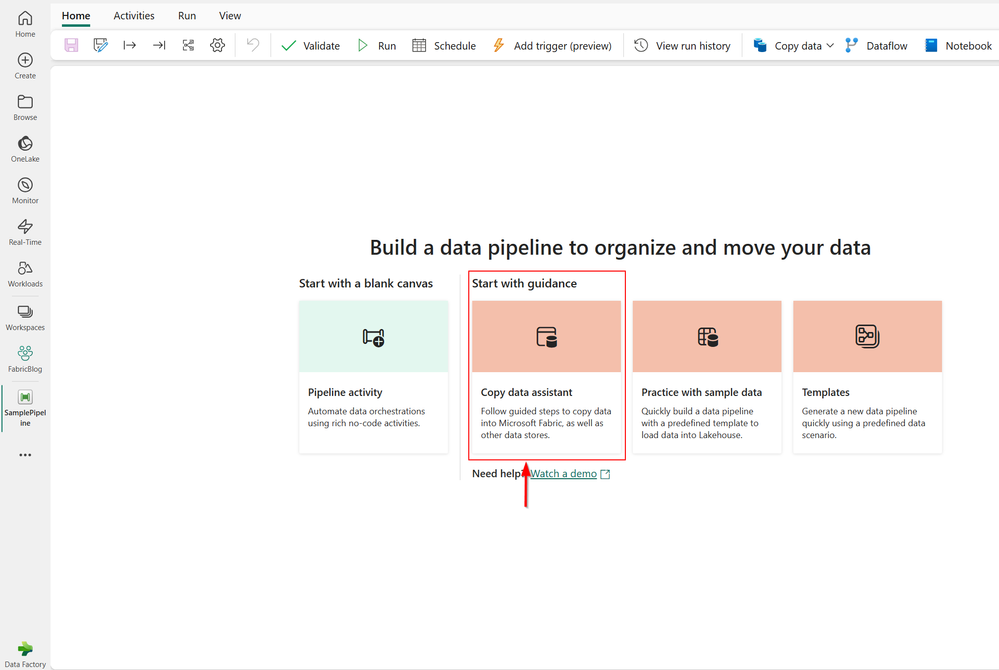Open Monitor hub in sidebar
Viewport: 999px width, 670px height.
tap(25, 190)
